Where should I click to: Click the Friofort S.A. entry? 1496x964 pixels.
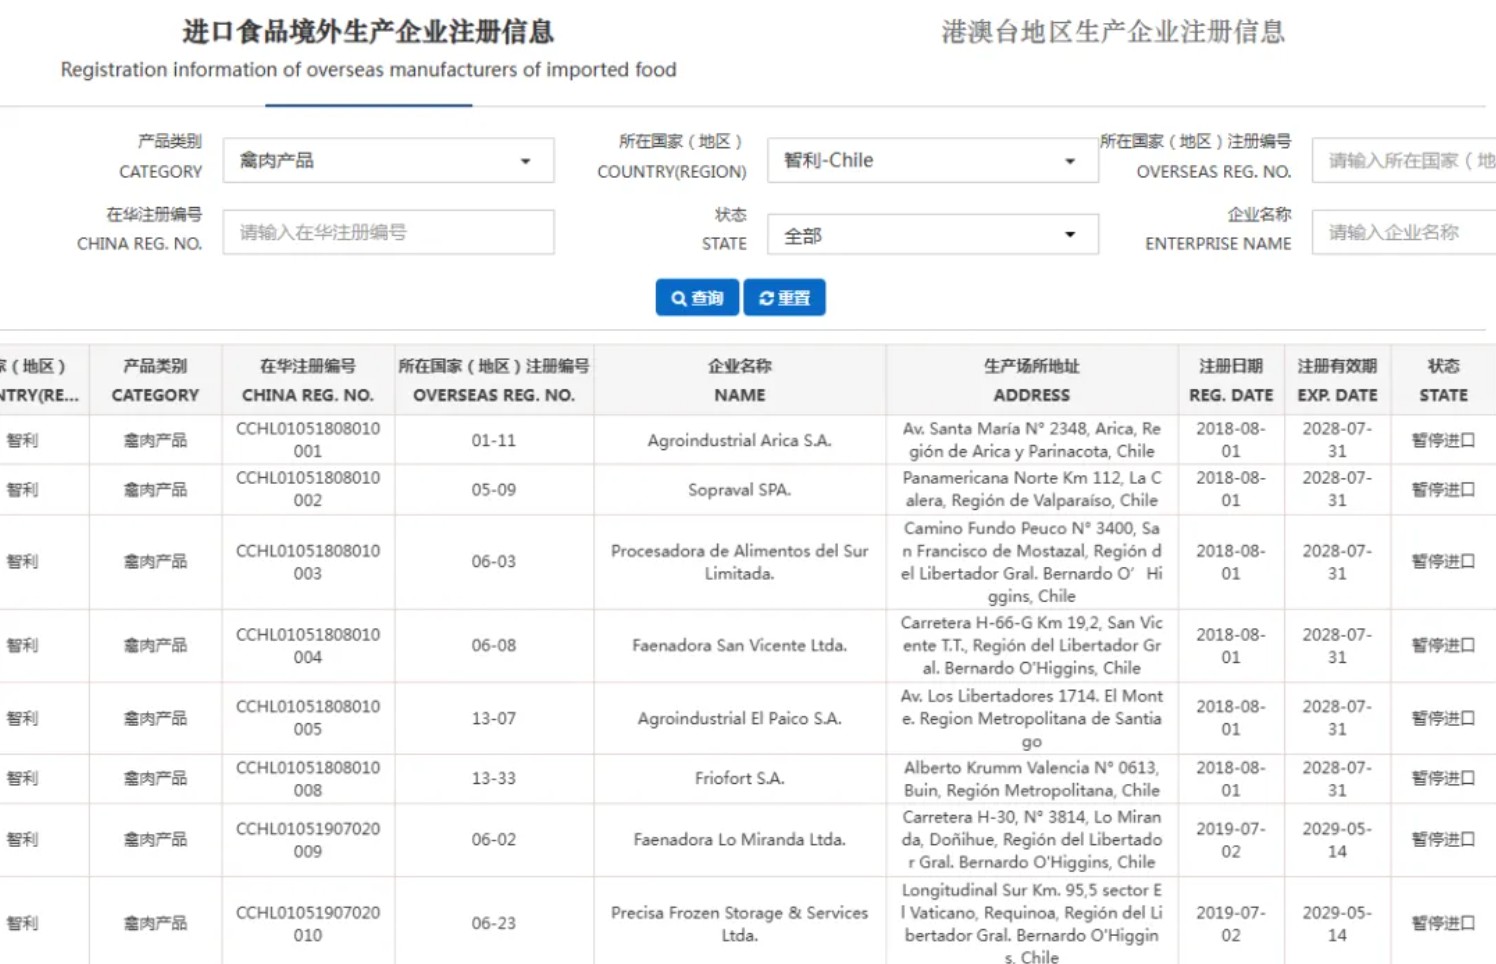(739, 778)
